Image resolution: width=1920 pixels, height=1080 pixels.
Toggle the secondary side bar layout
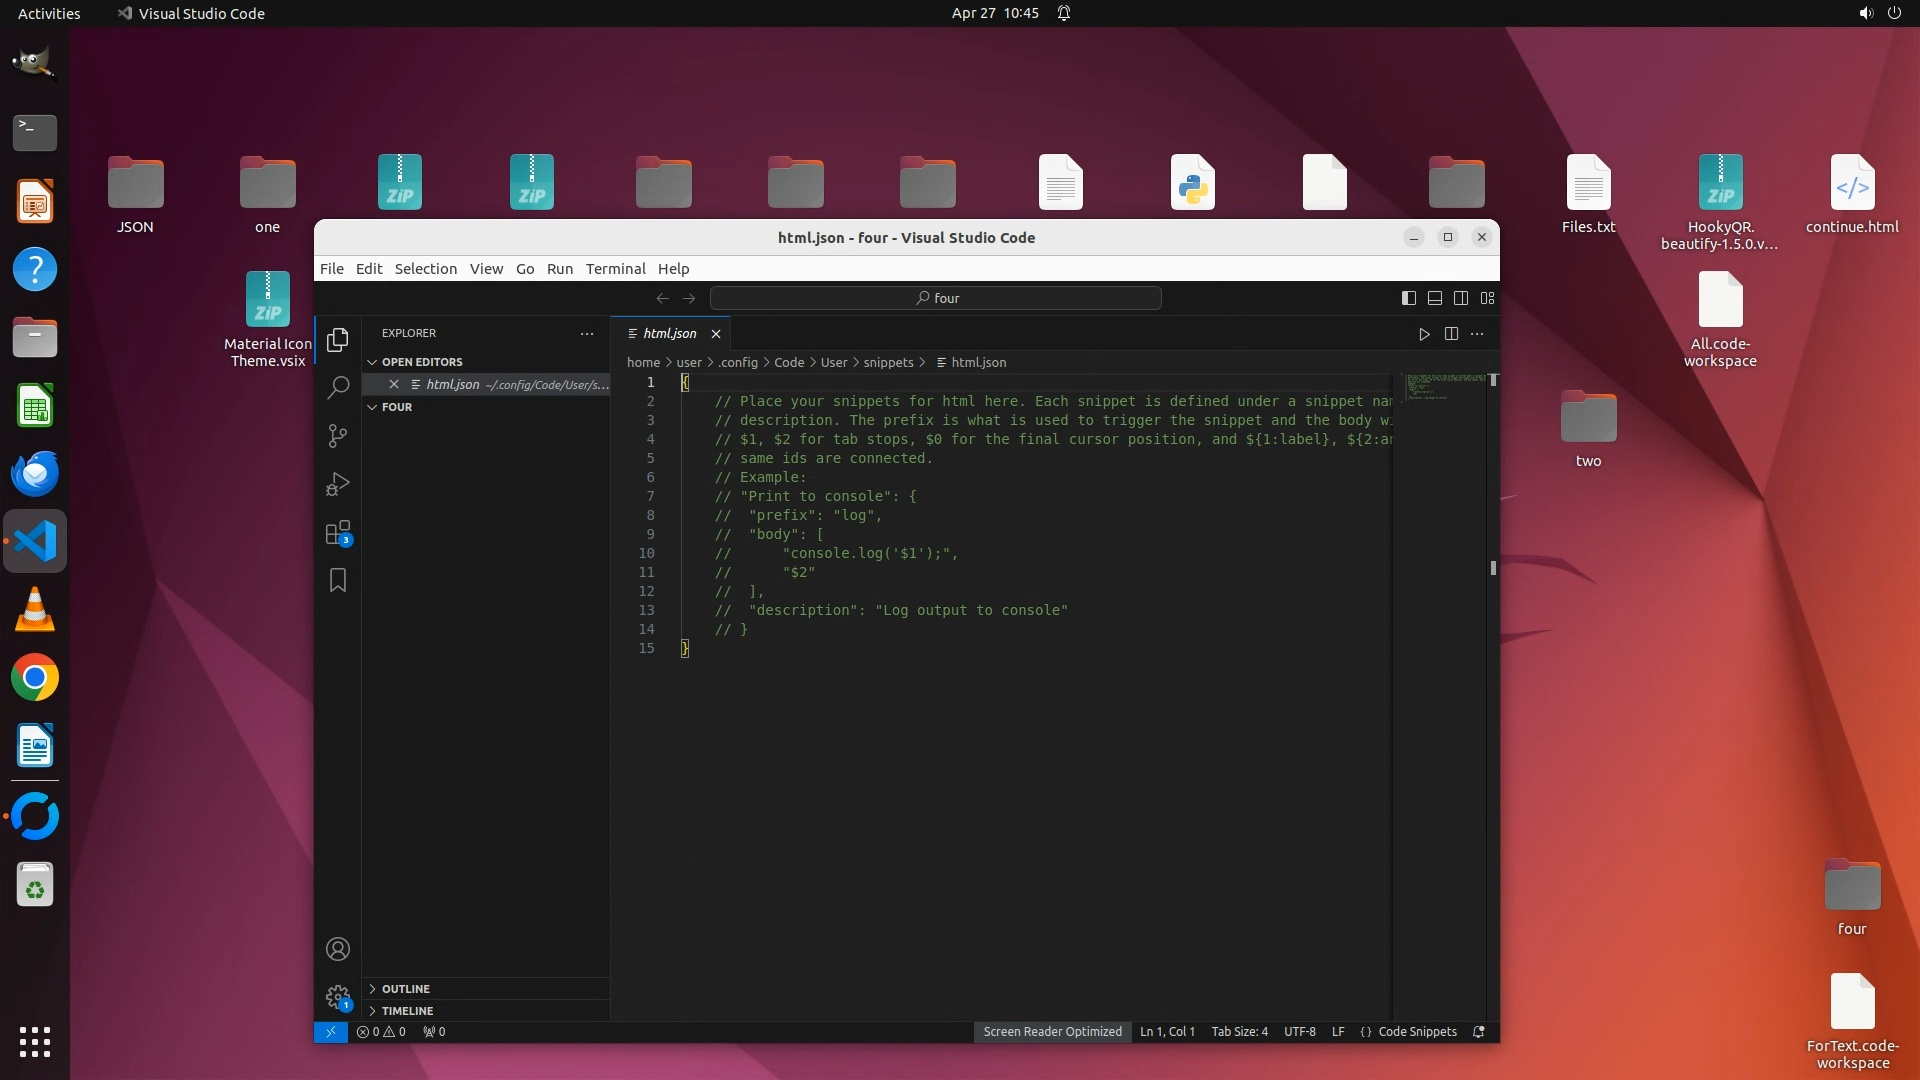1461,298
